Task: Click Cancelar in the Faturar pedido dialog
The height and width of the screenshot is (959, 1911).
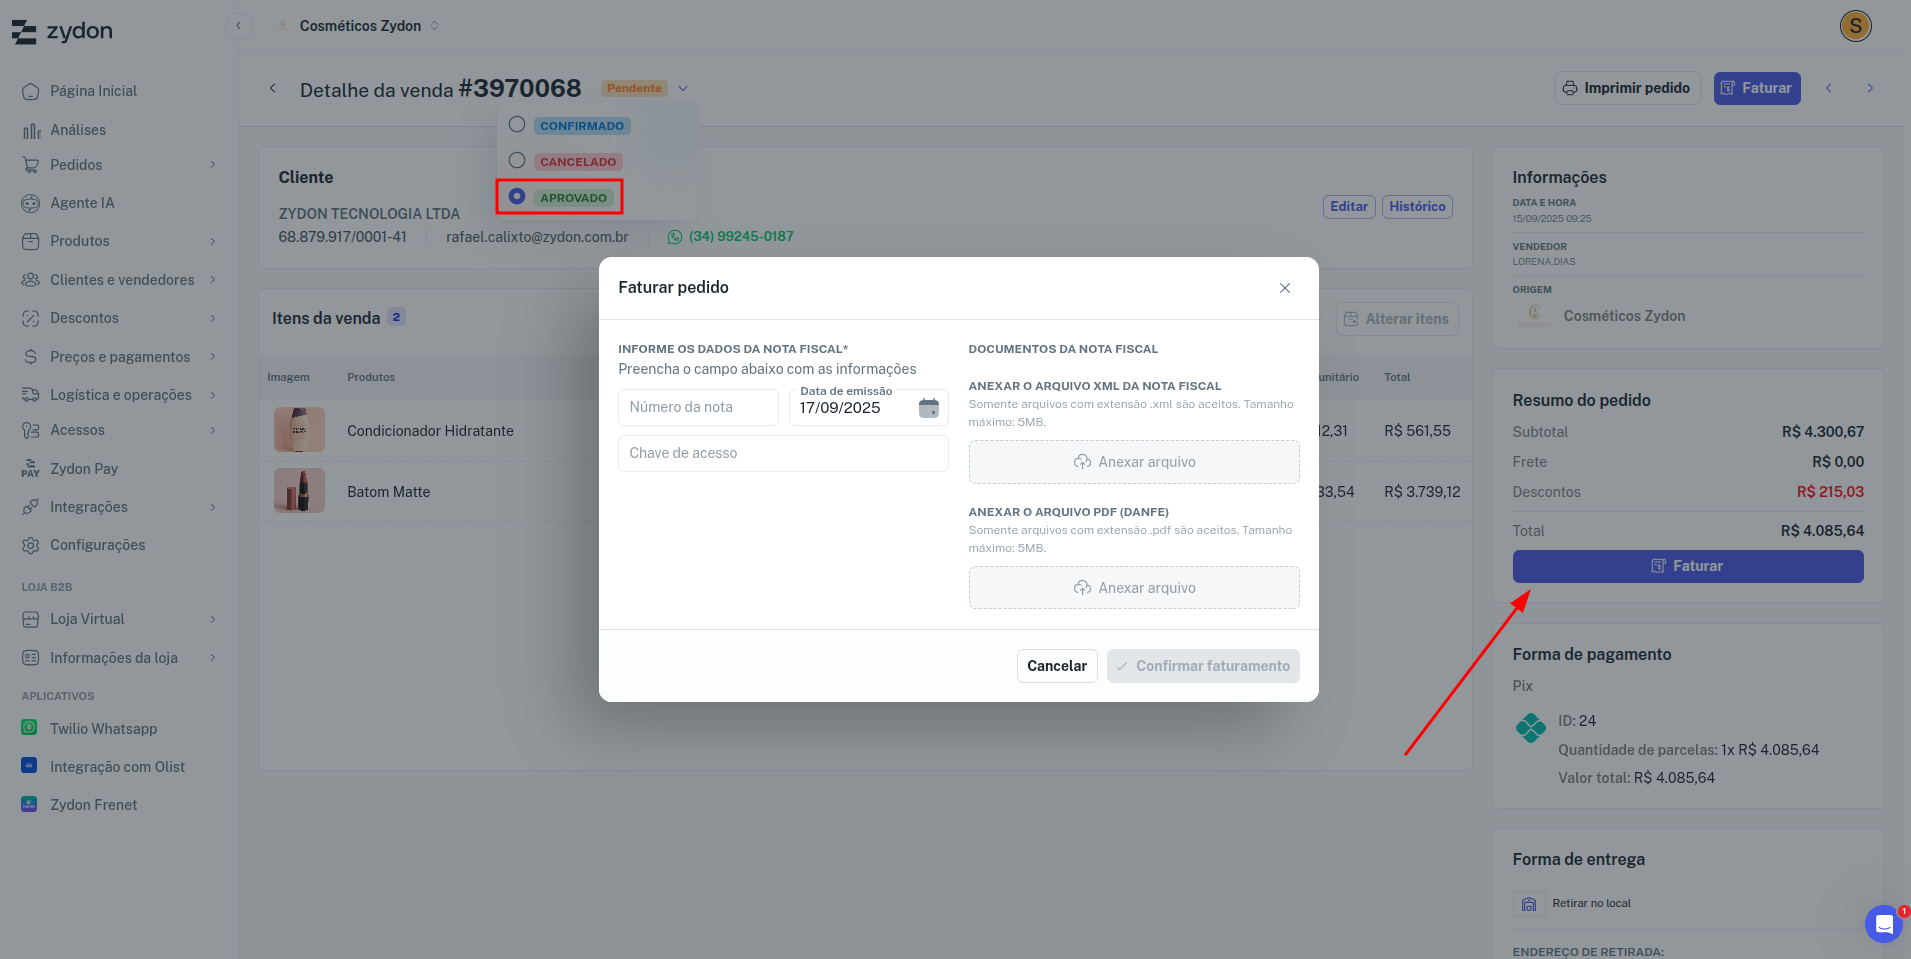Action: (1057, 666)
